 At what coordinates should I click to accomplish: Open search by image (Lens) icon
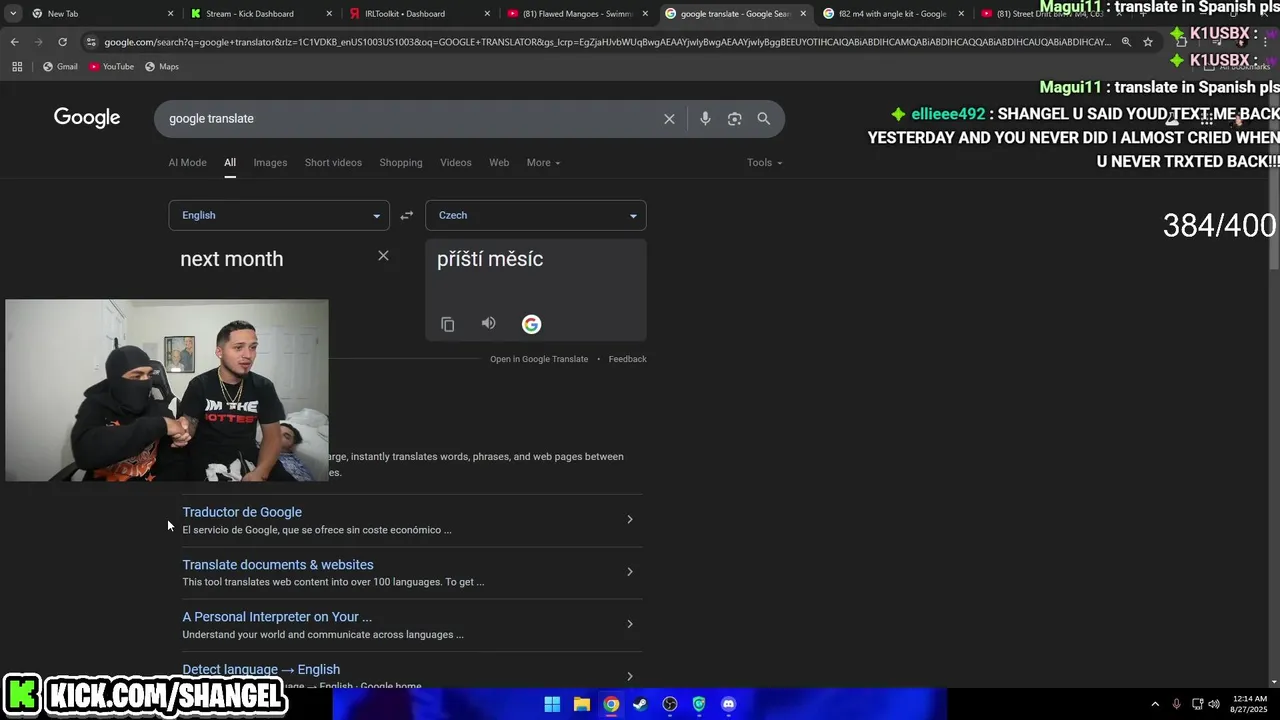tap(735, 119)
